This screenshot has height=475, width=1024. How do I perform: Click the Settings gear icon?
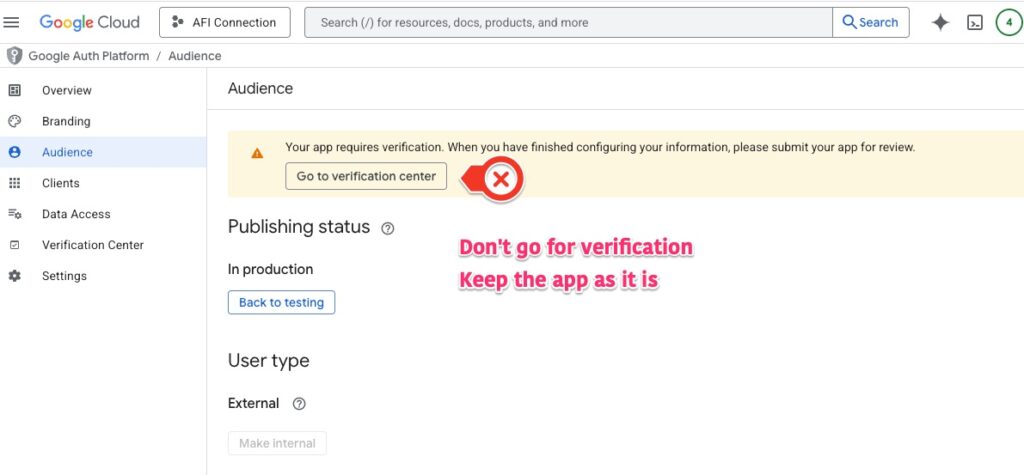[x=14, y=276]
